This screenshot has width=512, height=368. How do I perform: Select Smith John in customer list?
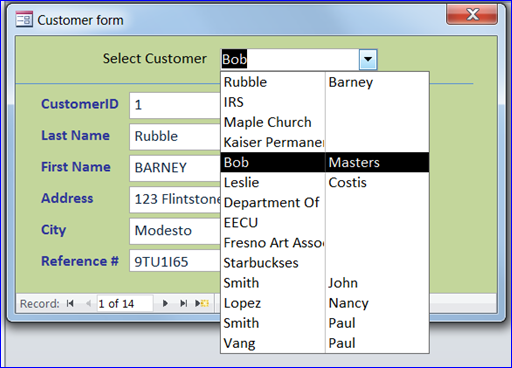[x=325, y=283]
